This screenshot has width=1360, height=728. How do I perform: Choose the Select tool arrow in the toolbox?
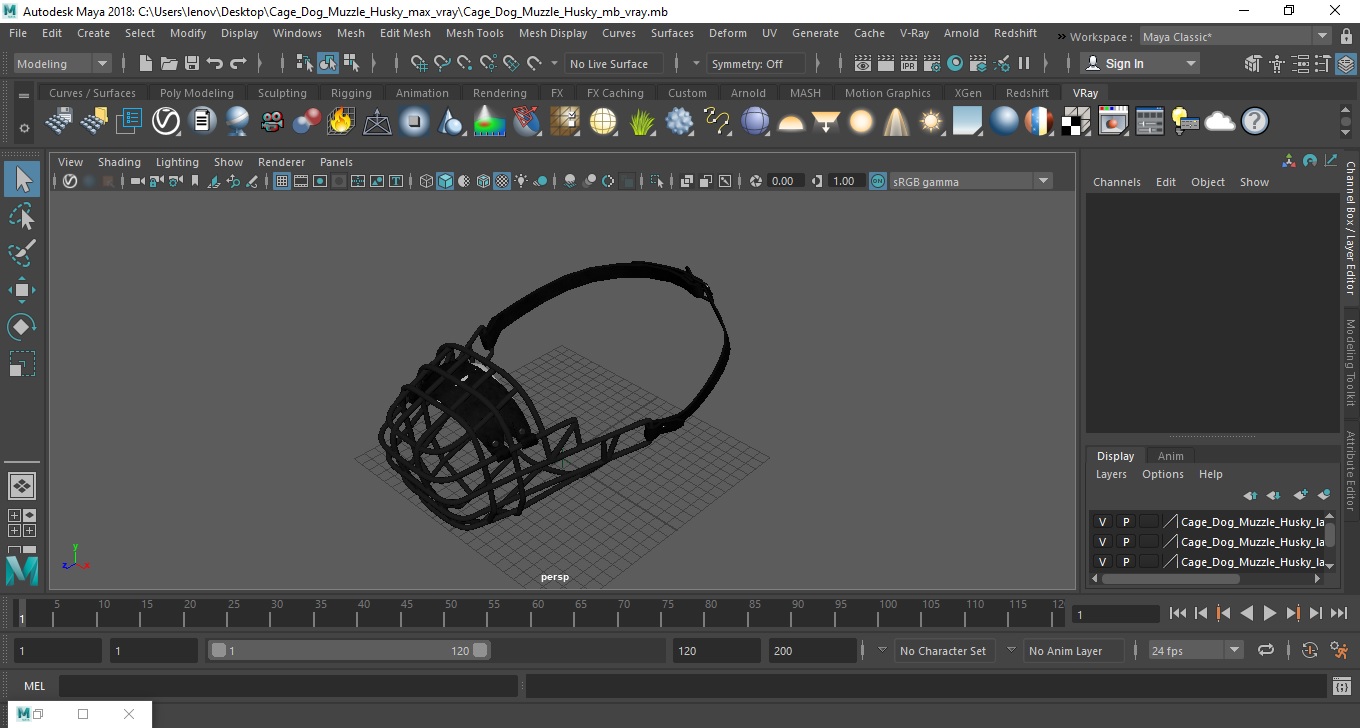pos(22,179)
